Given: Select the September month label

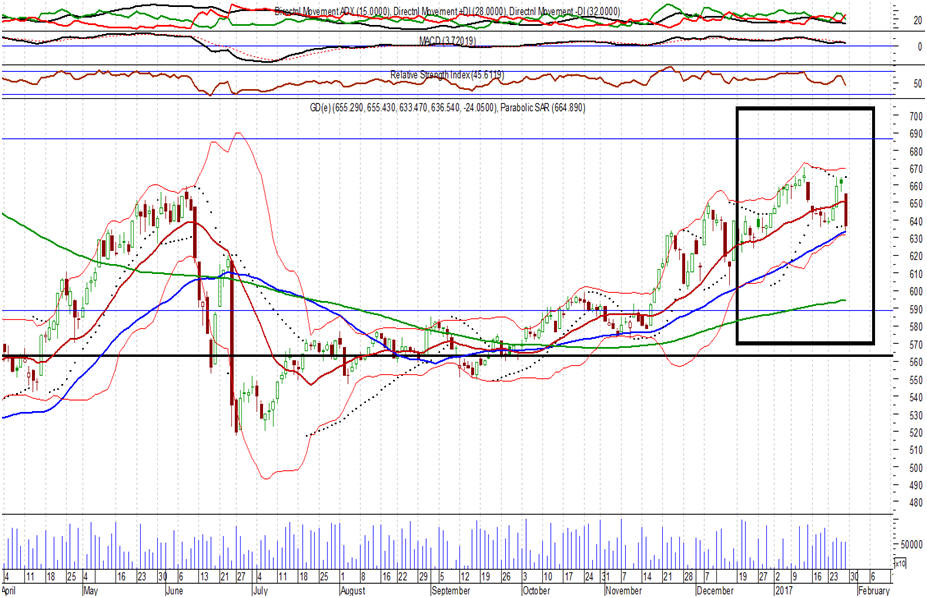Looking at the screenshot, I should click(x=450, y=591).
